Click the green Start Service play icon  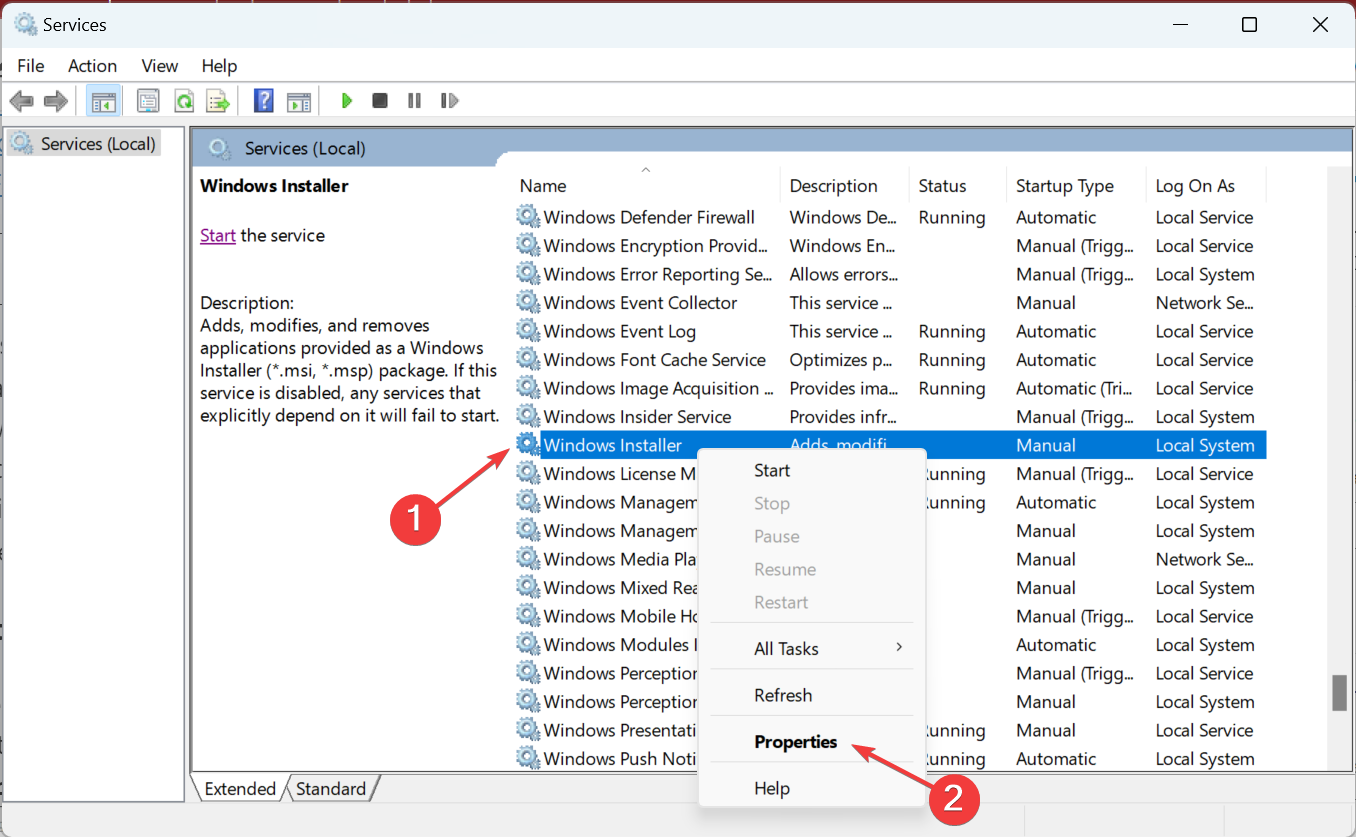point(347,101)
